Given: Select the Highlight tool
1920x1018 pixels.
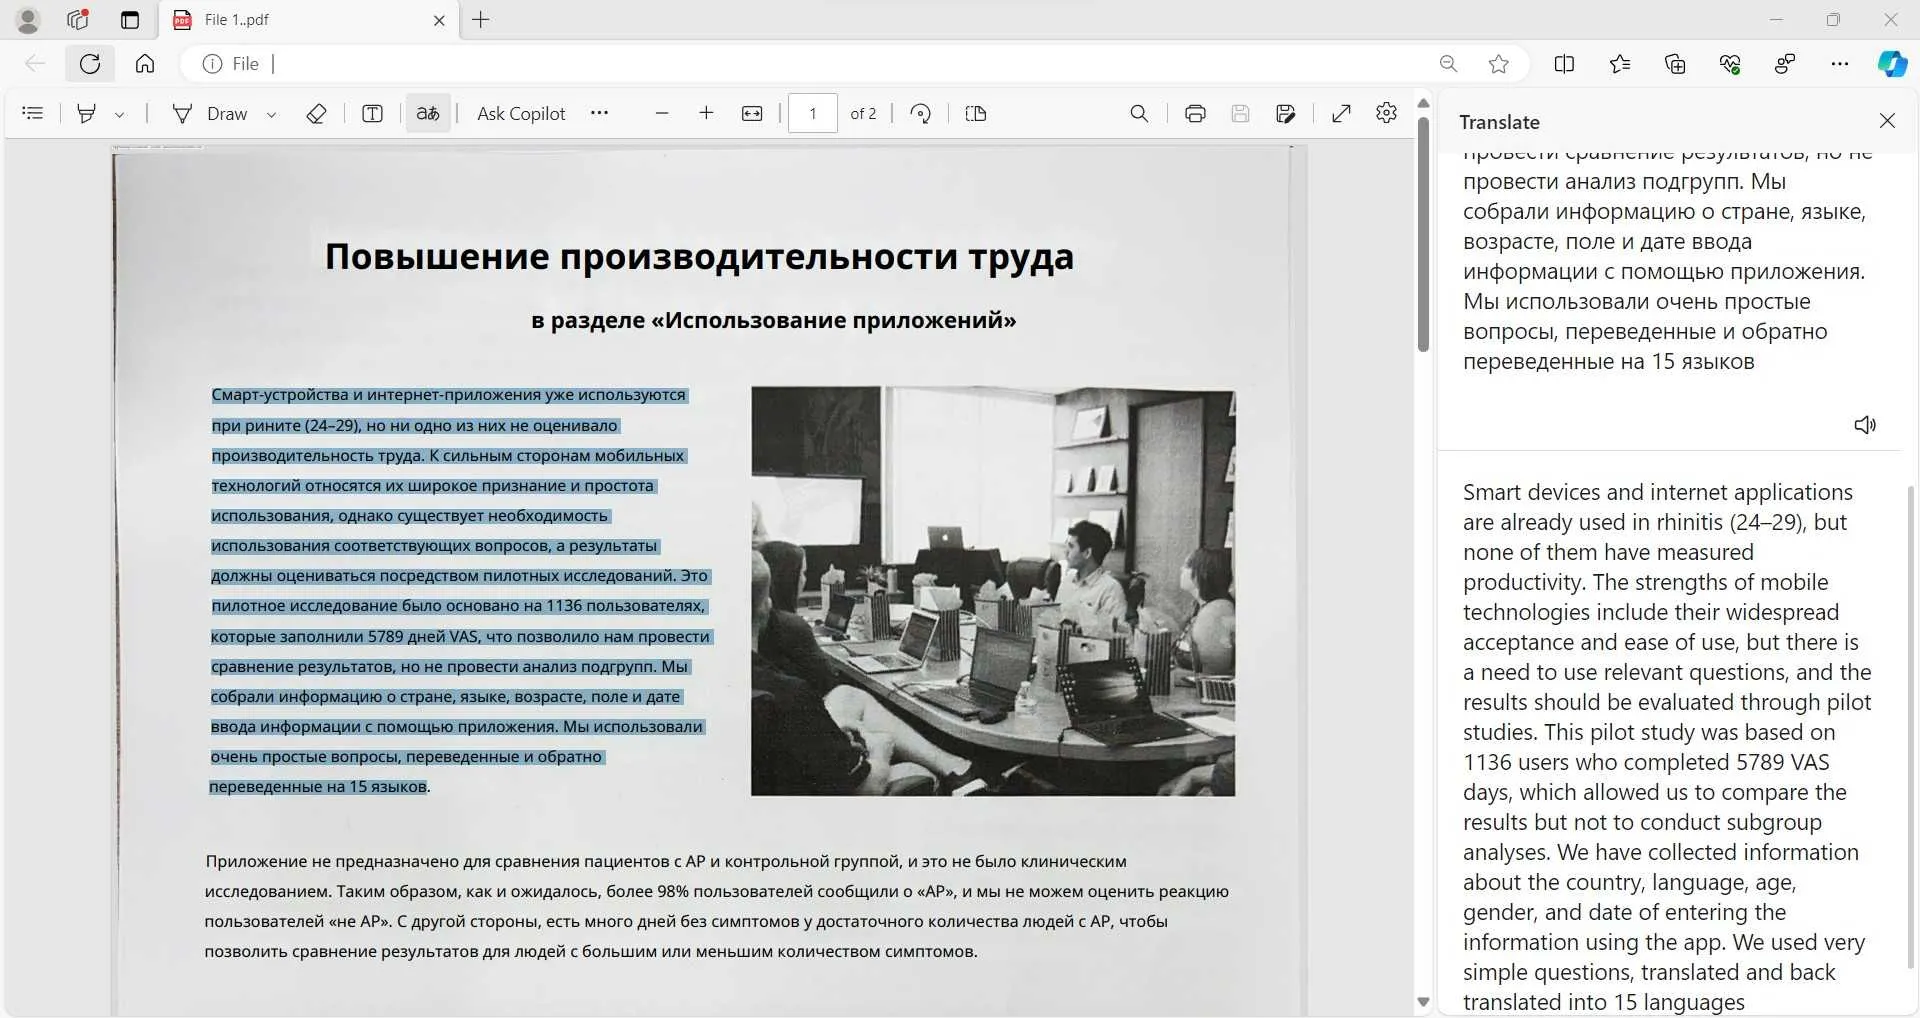Looking at the screenshot, I should [87, 113].
